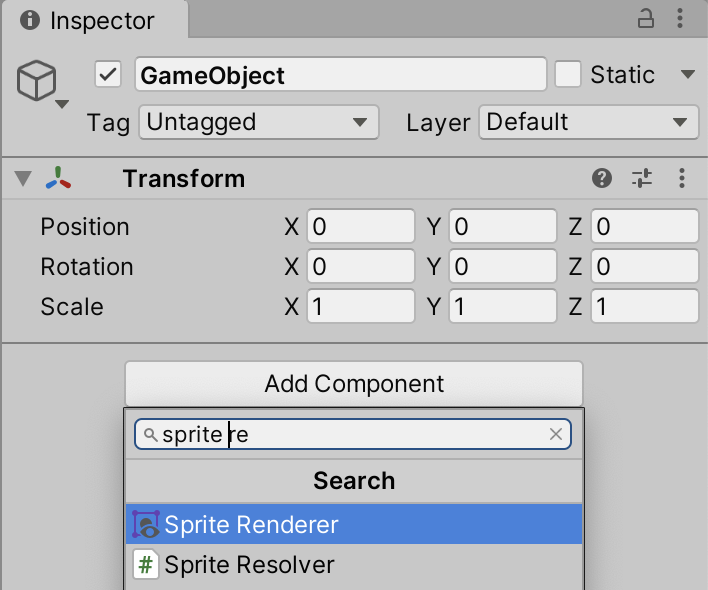The height and width of the screenshot is (590, 708).
Task: Click the Add Component button
Action: [353, 384]
